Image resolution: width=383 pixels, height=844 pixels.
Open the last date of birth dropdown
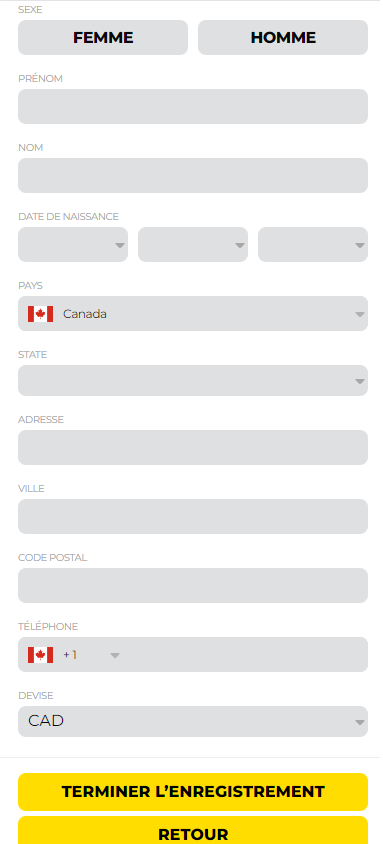(313, 245)
